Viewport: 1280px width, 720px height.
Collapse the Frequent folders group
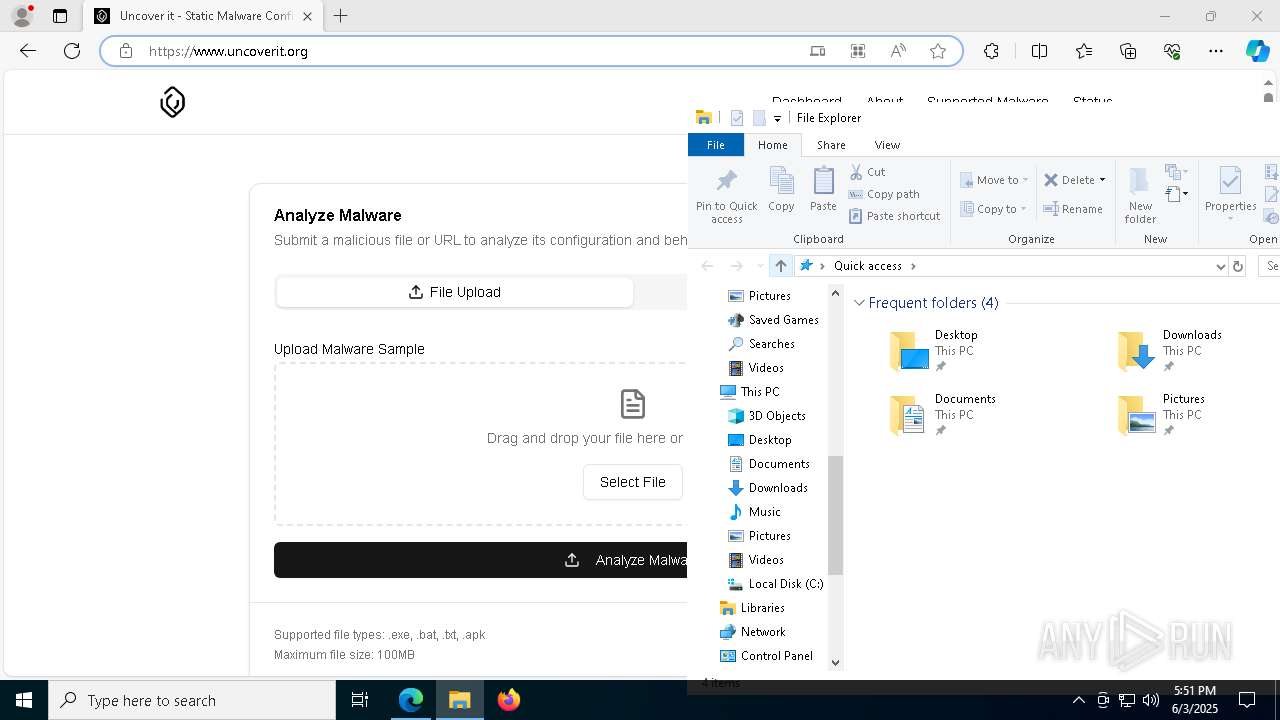point(859,303)
